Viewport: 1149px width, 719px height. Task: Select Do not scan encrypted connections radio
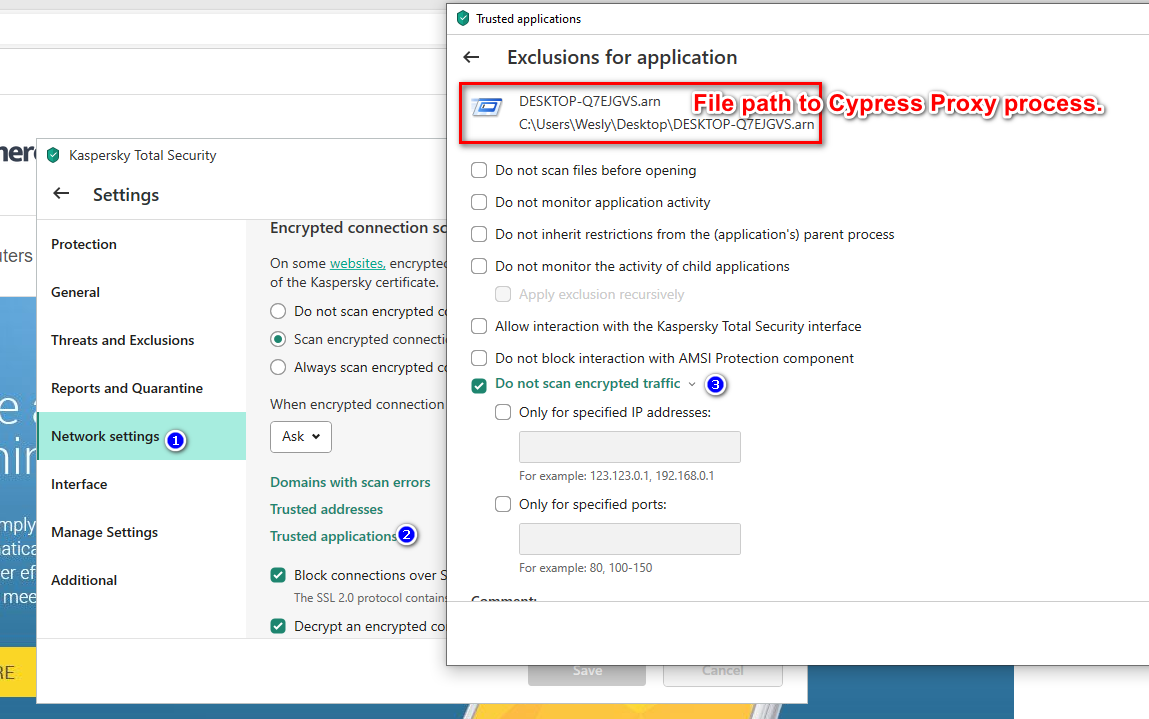click(x=278, y=311)
